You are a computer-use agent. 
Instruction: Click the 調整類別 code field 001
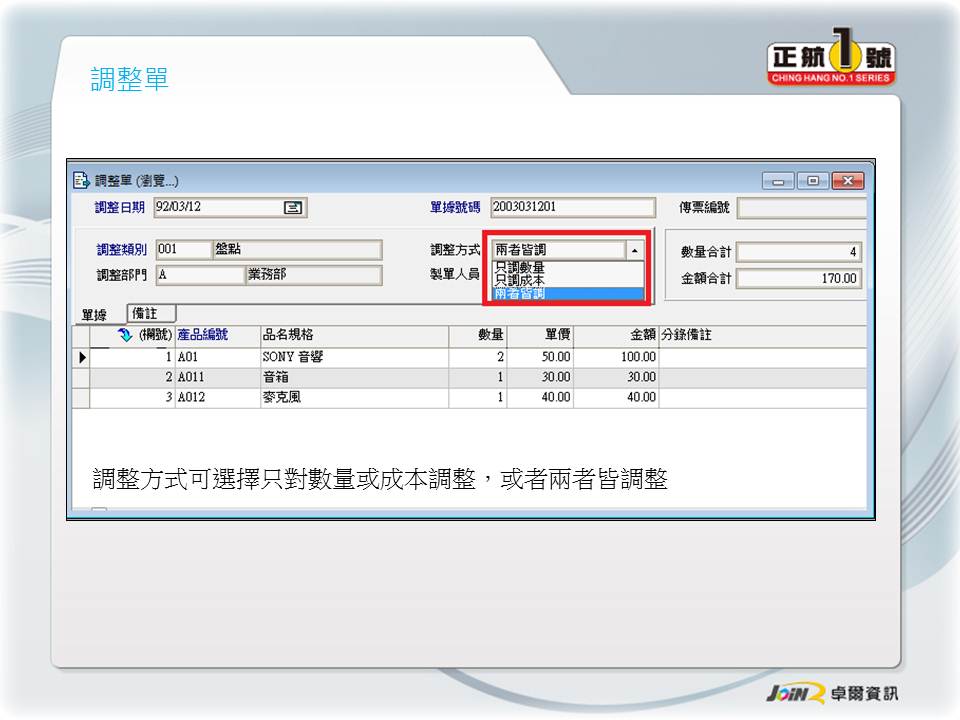[x=183, y=250]
